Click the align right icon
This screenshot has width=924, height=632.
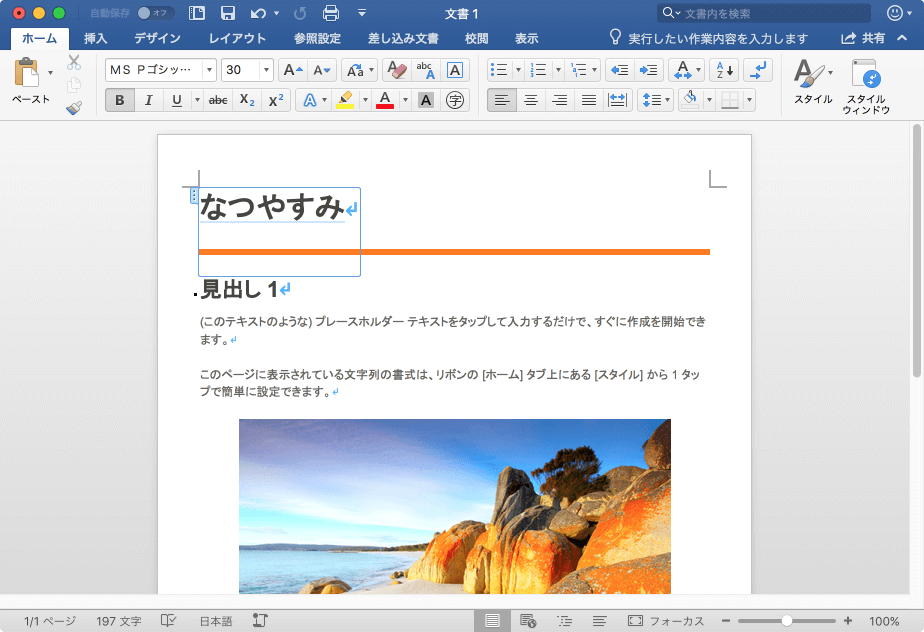560,100
